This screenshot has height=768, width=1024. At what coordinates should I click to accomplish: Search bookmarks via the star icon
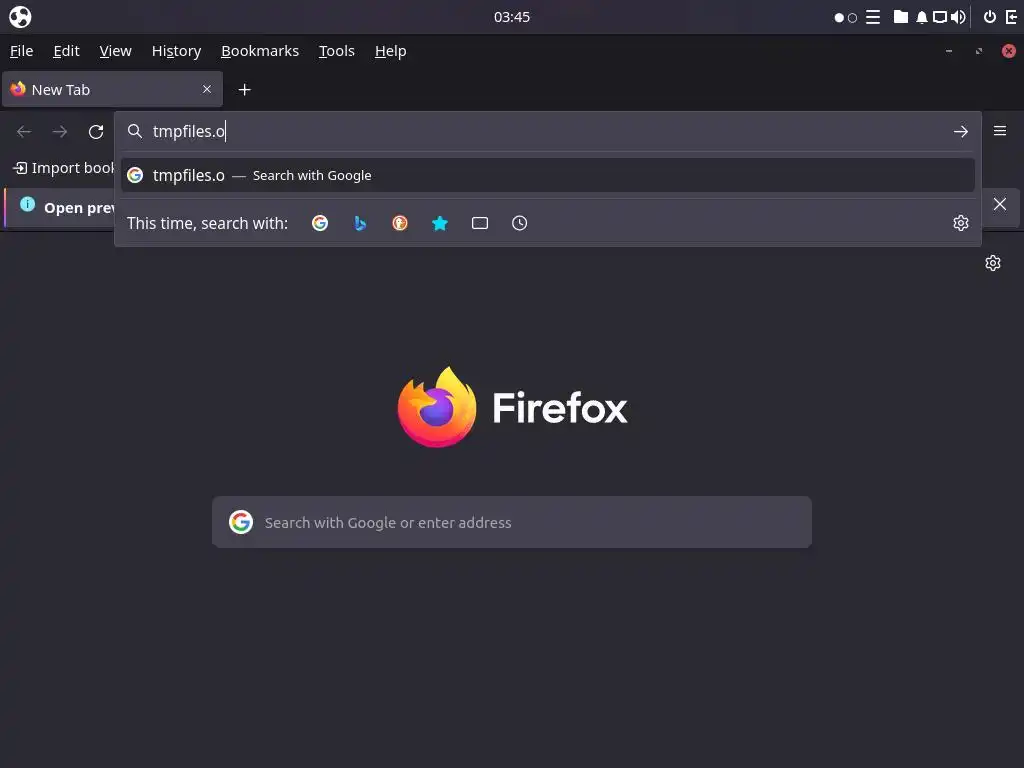tap(440, 223)
